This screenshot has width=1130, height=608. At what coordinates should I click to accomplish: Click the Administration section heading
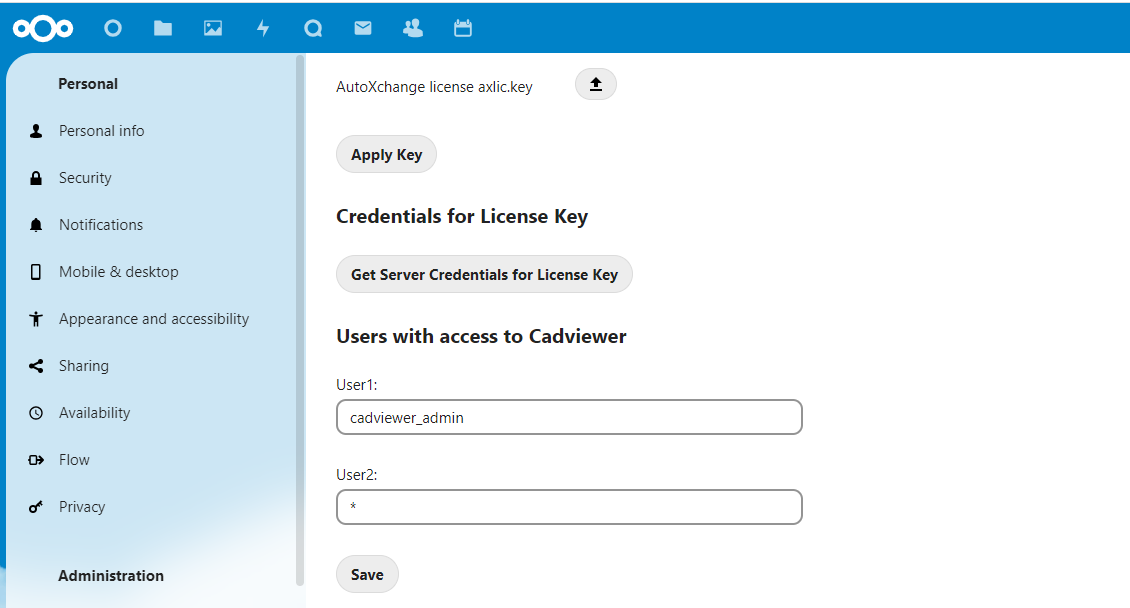pyautogui.click(x=111, y=576)
